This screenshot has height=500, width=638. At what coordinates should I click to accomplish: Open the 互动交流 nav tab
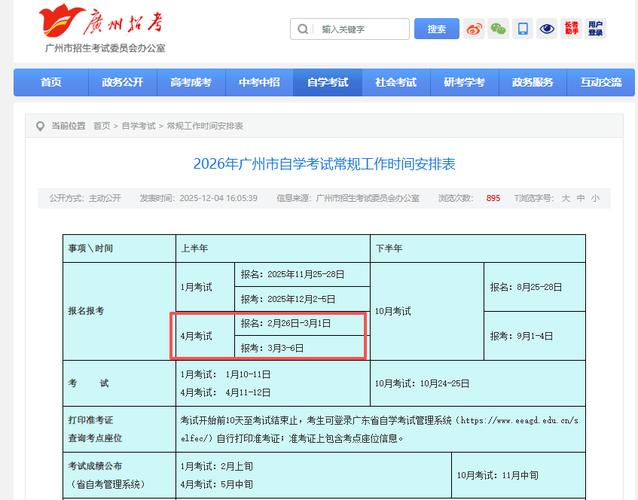click(601, 82)
